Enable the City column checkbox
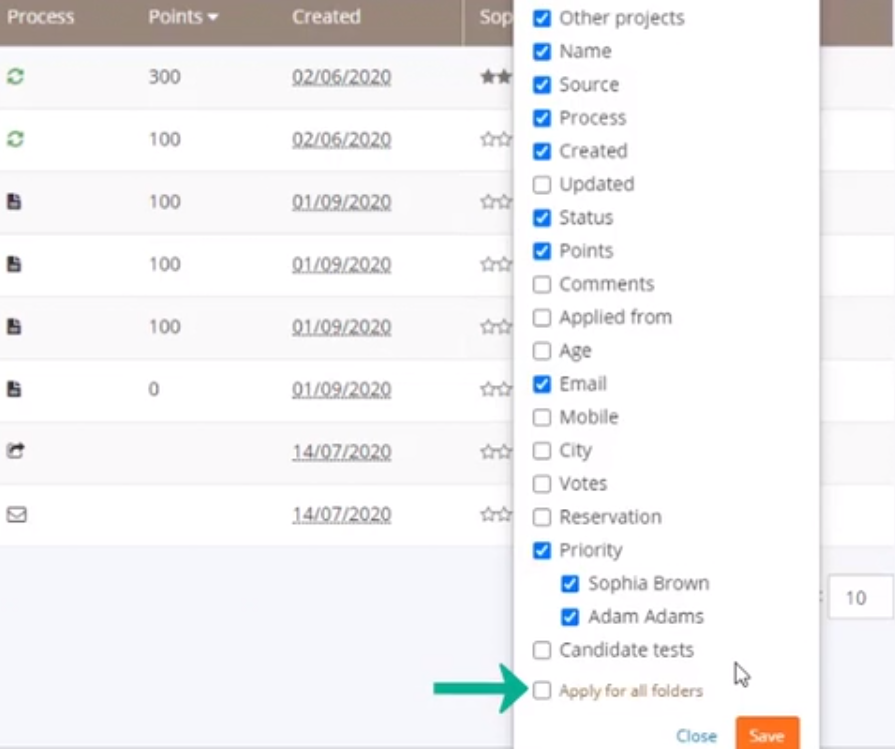Screen dimensions: 895x749 [x=542, y=450]
